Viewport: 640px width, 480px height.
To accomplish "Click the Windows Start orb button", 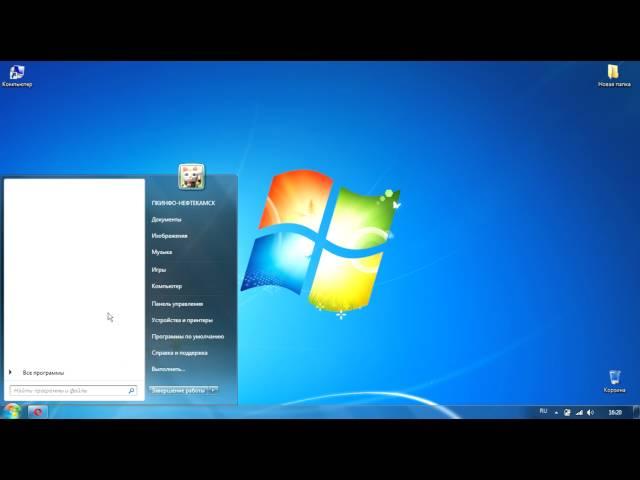I will point(12,411).
